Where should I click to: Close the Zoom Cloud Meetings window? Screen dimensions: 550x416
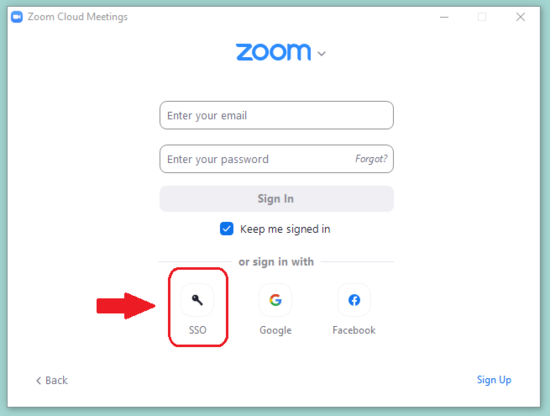[x=521, y=17]
